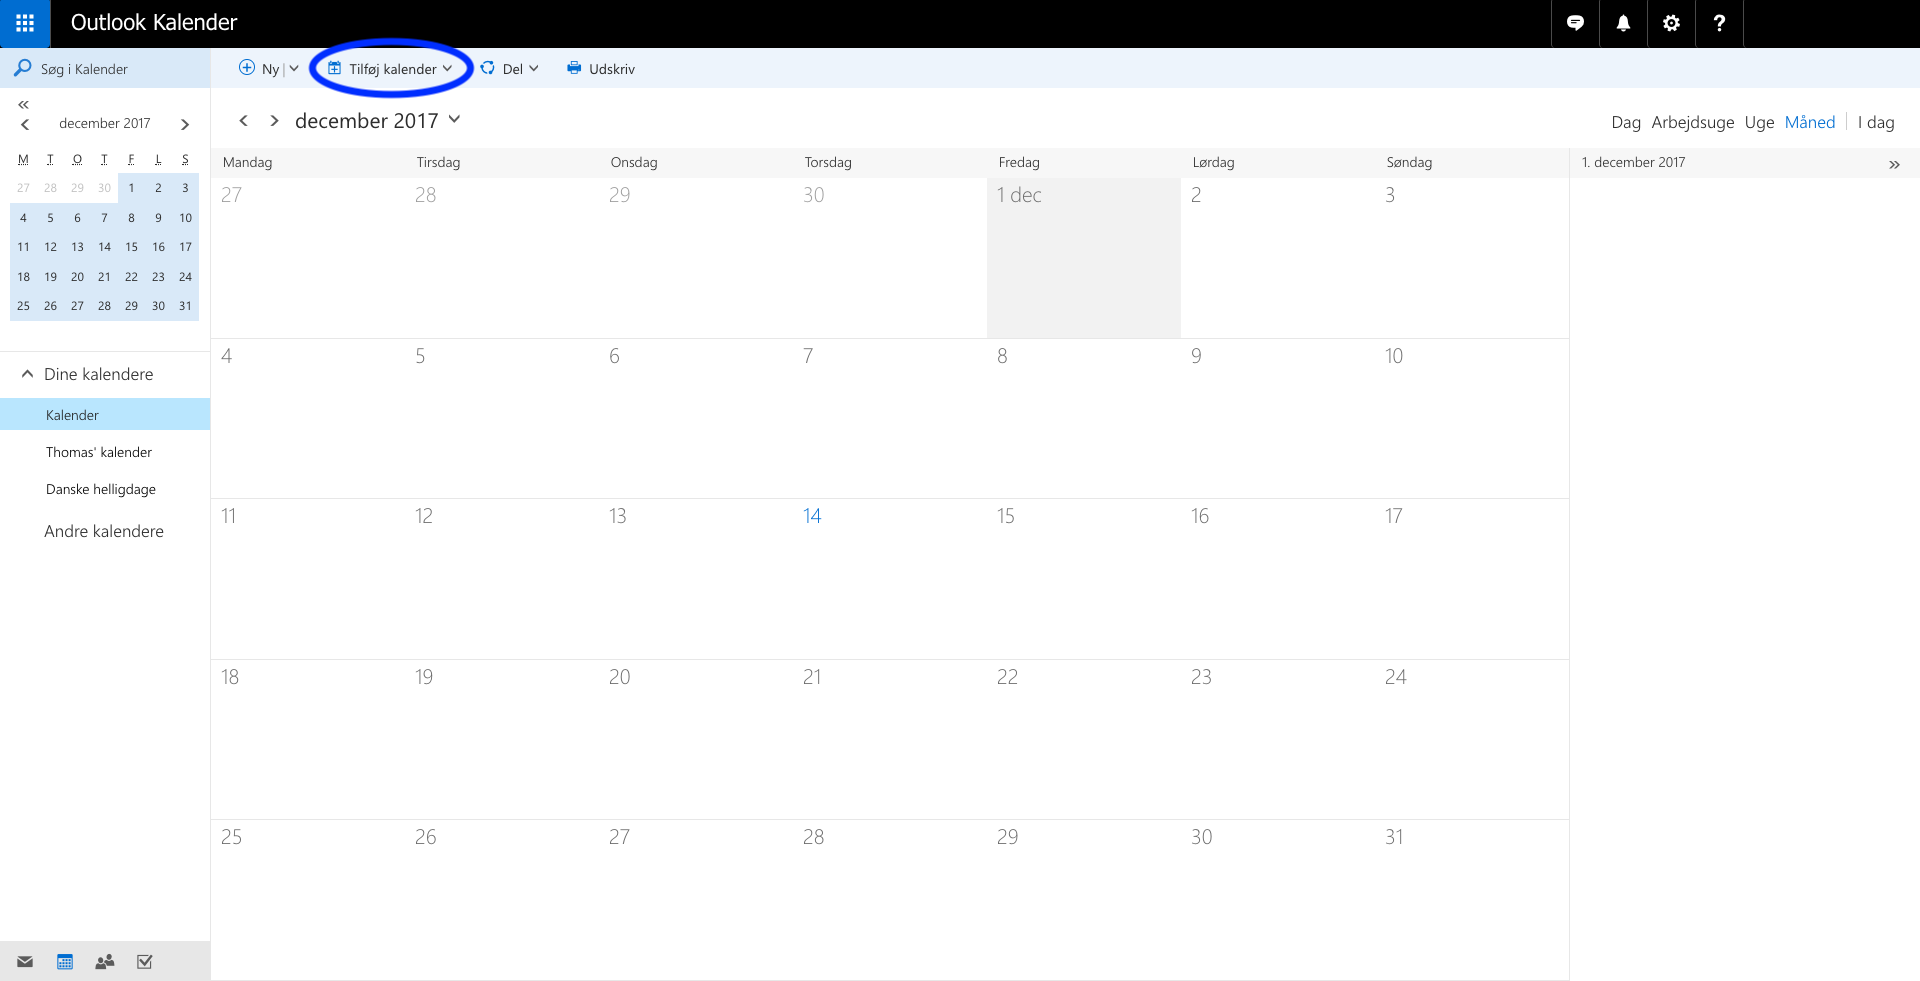Switch to Calendar via bottom calendar icon
This screenshot has height=981, width=1920.
click(65, 962)
